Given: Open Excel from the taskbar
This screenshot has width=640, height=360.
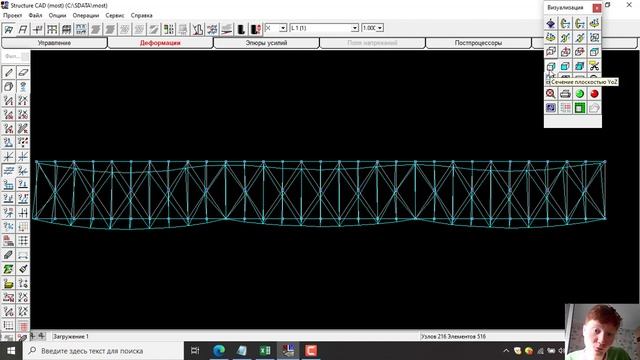Looking at the screenshot, I should pos(265,351).
